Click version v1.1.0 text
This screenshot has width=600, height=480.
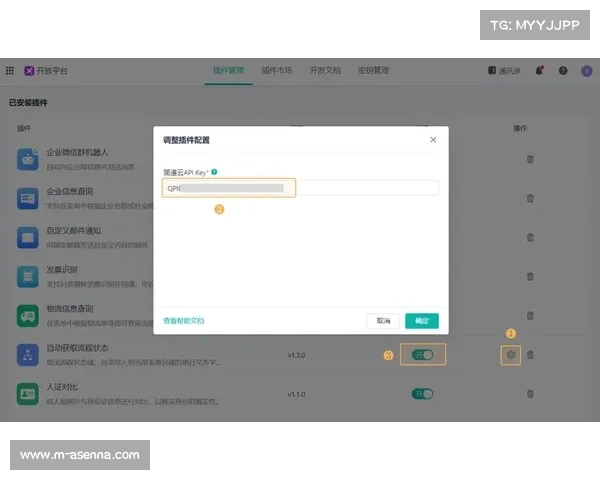pos(297,394)
